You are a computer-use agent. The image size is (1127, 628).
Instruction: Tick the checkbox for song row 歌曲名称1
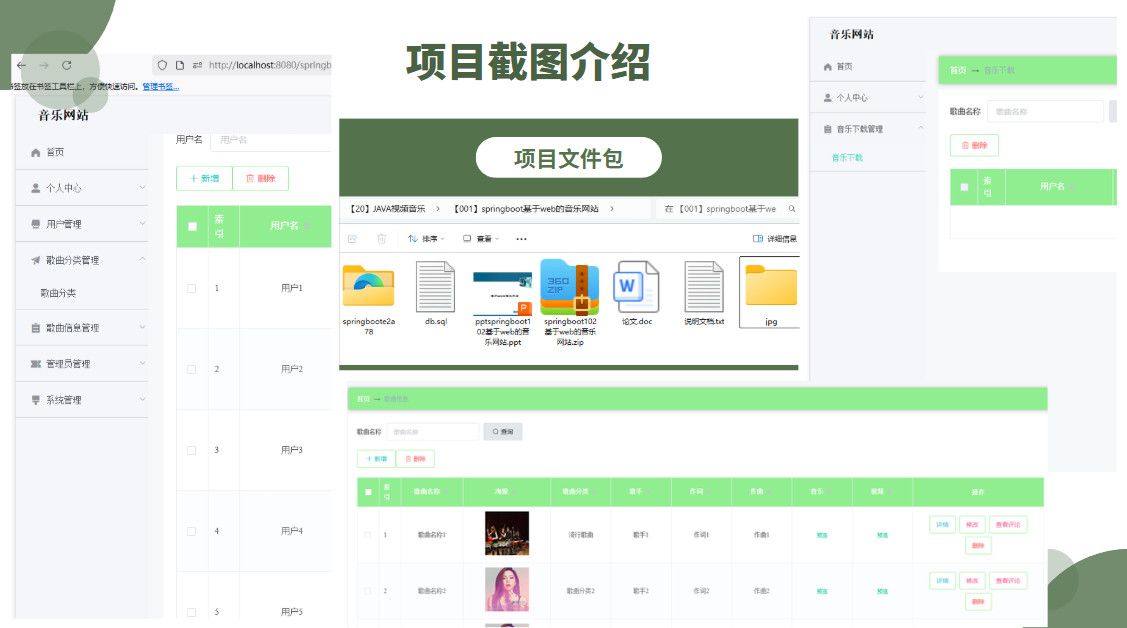(x=368, y=535)
